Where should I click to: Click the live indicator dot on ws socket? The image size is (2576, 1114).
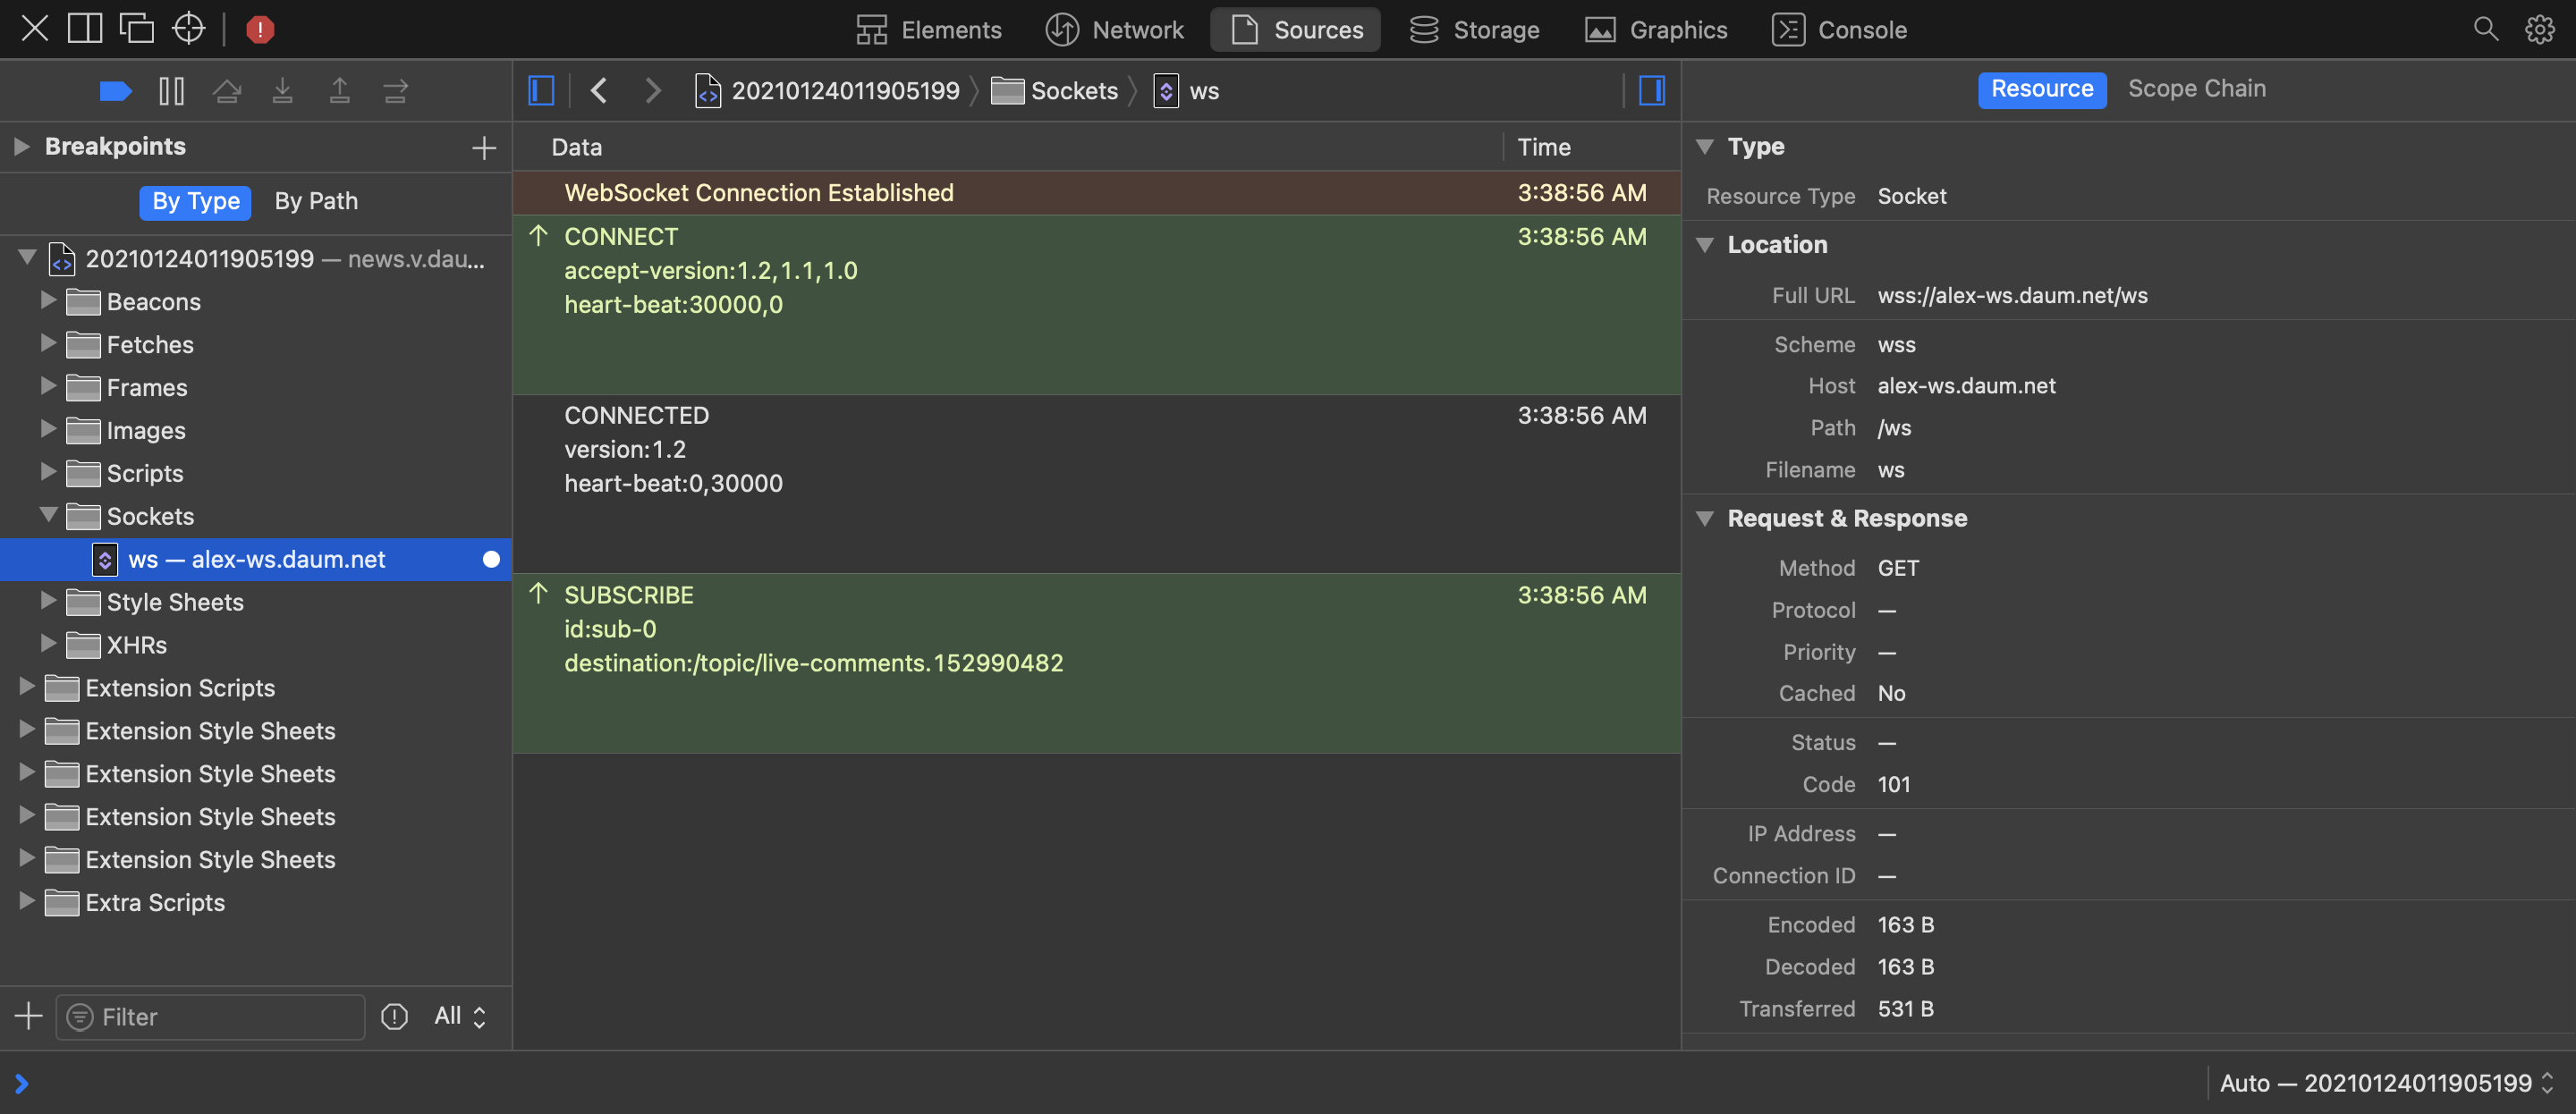(490, 559)
